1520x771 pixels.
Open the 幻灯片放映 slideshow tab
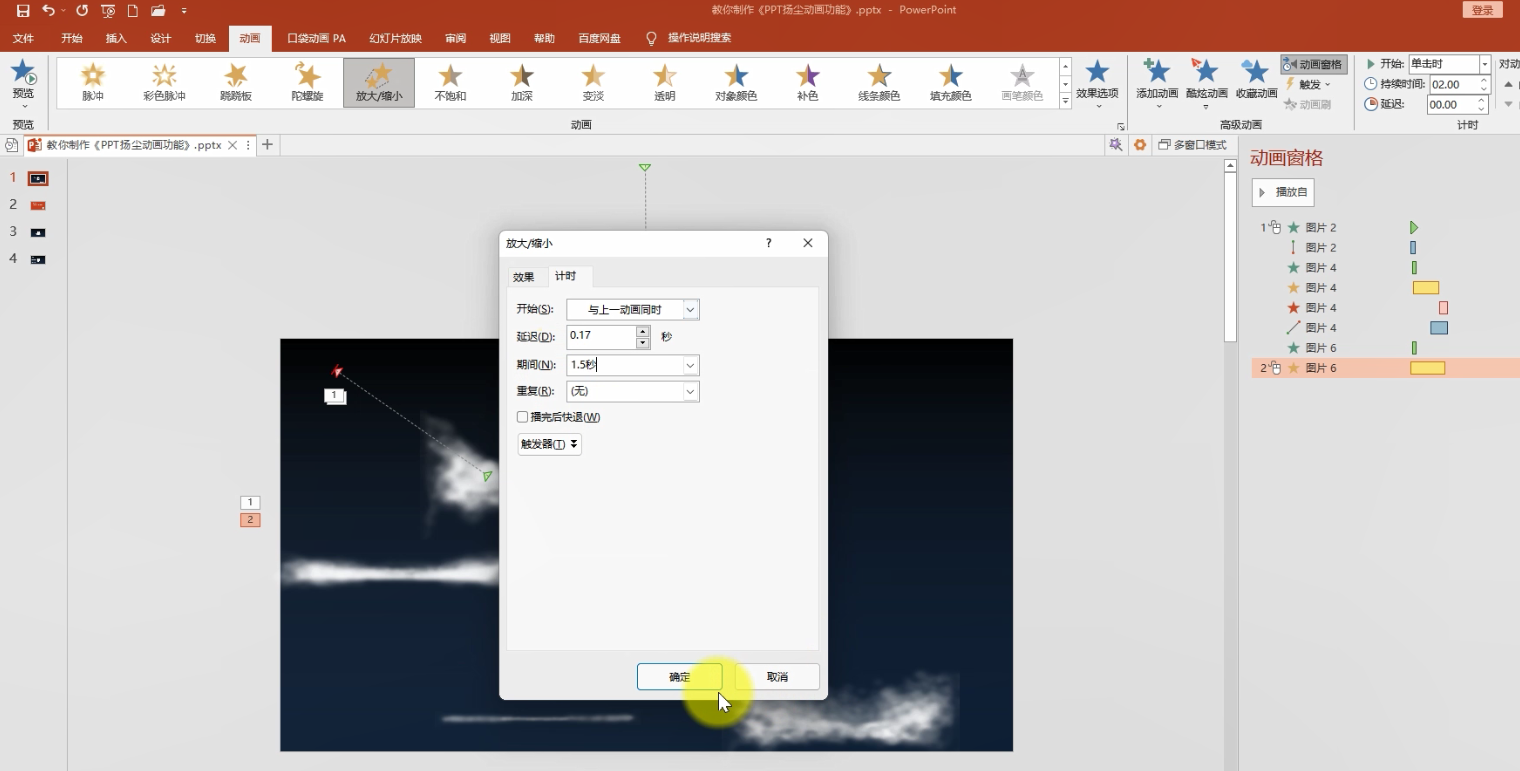pos(395,38)
